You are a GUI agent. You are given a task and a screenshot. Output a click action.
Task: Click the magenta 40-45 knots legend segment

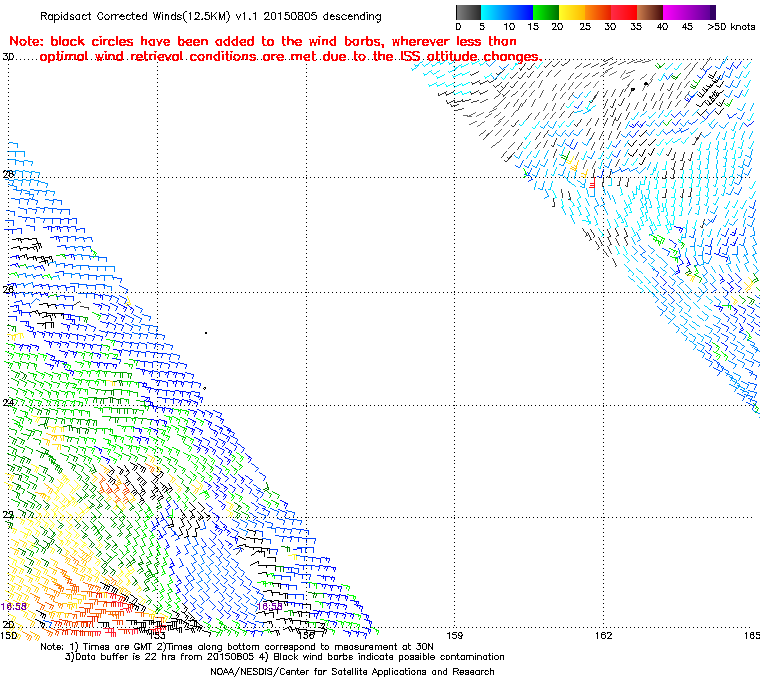point(676,12)
